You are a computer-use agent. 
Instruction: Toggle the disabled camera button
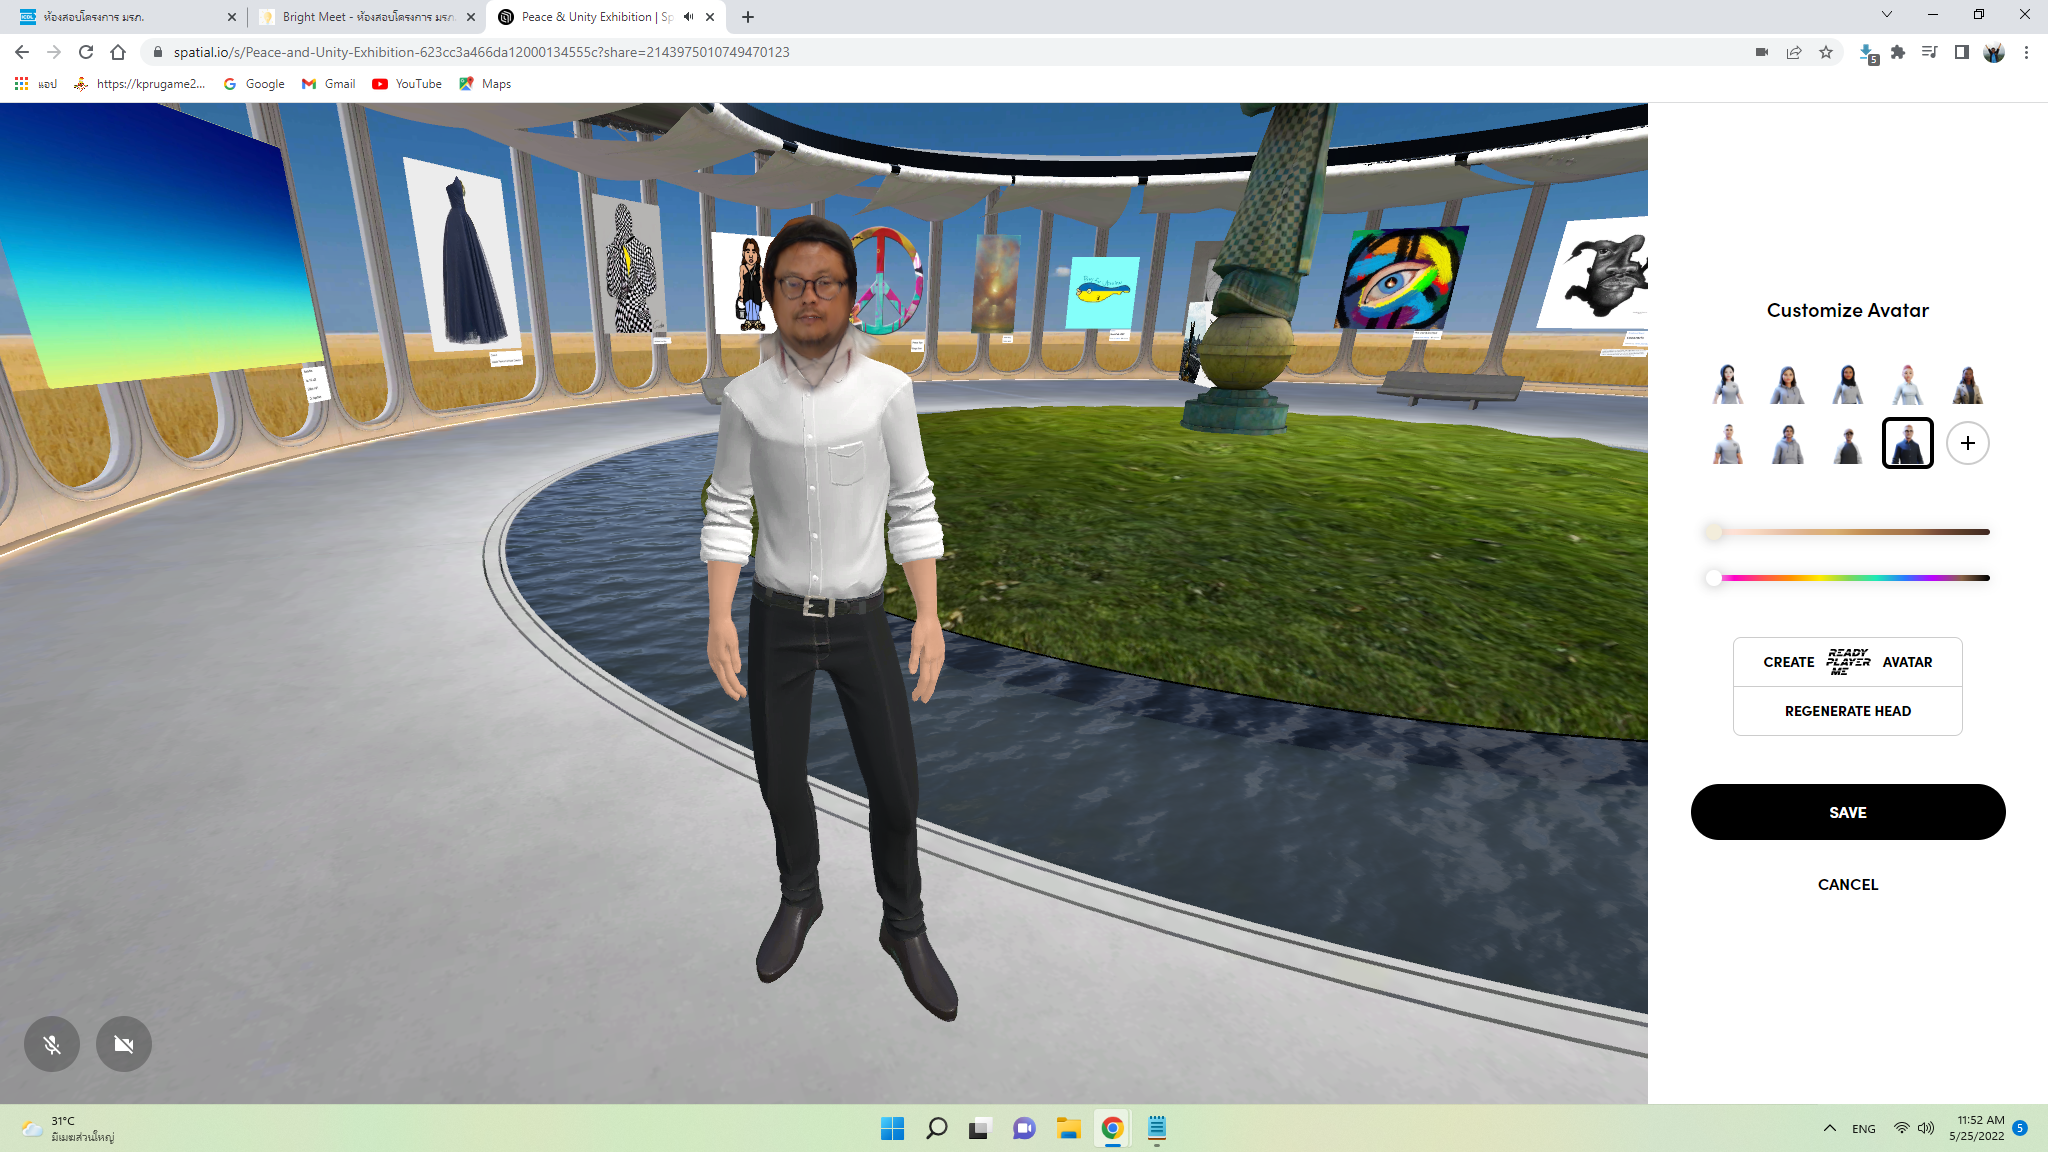click(x=124, y=1044)
